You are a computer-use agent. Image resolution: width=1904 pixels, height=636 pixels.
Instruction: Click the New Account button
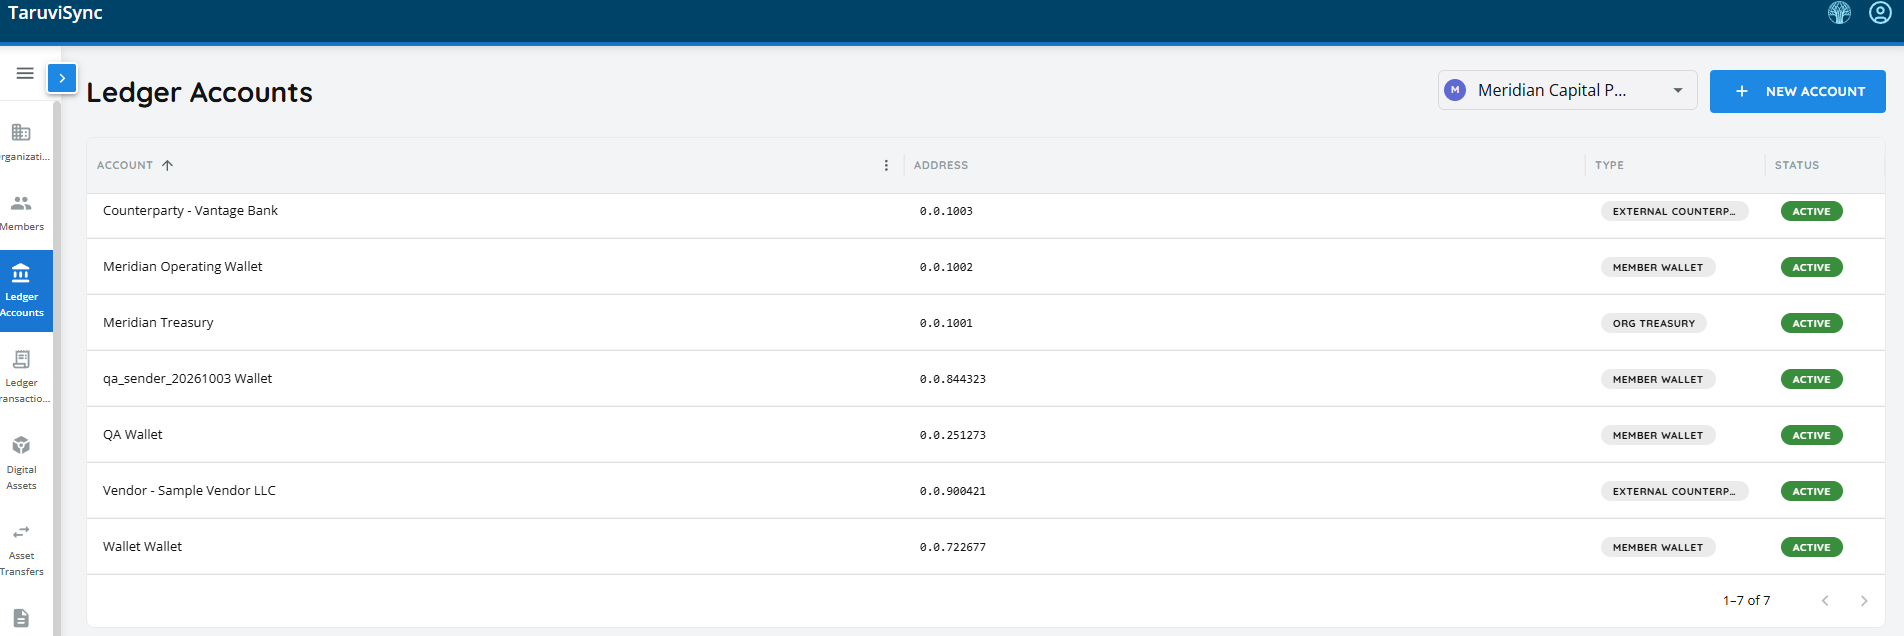tap(1797, 91)
